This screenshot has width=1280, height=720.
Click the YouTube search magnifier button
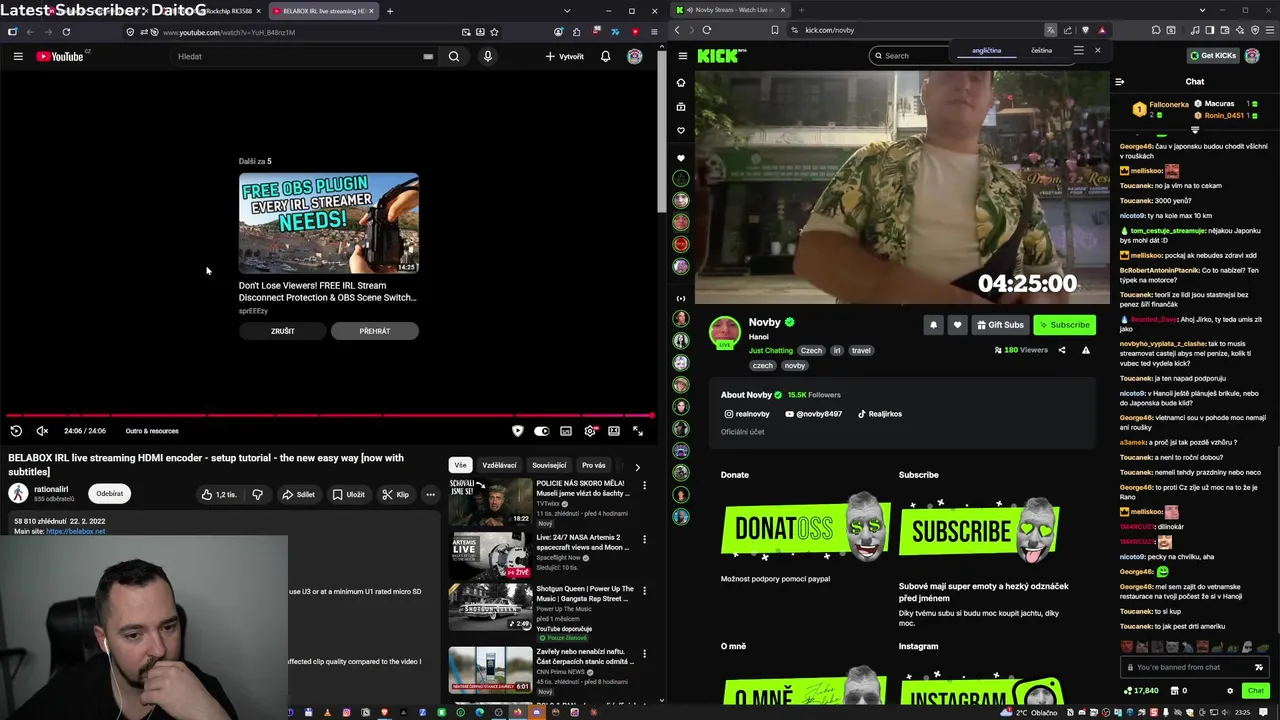point(454,56)
